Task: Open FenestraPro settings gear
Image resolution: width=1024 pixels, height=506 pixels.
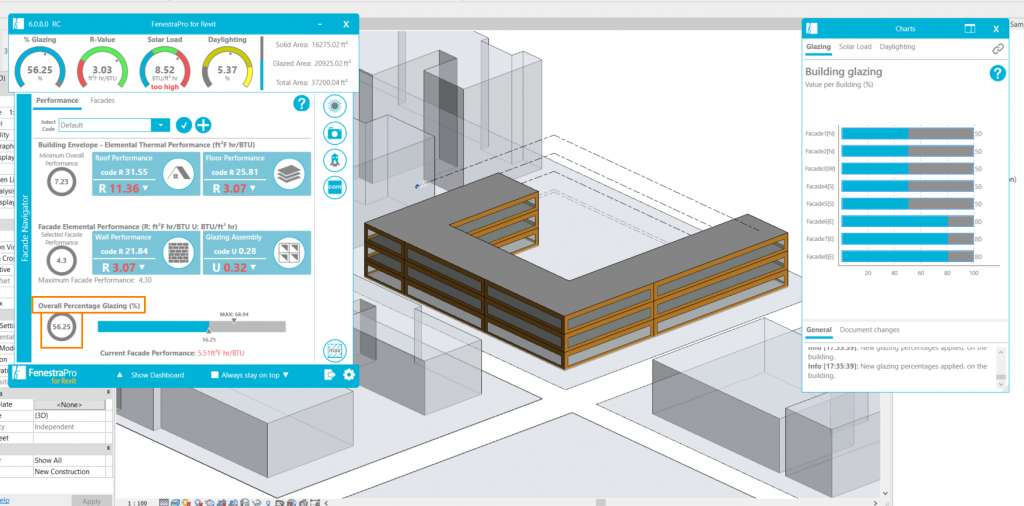Action: [349, 375]
